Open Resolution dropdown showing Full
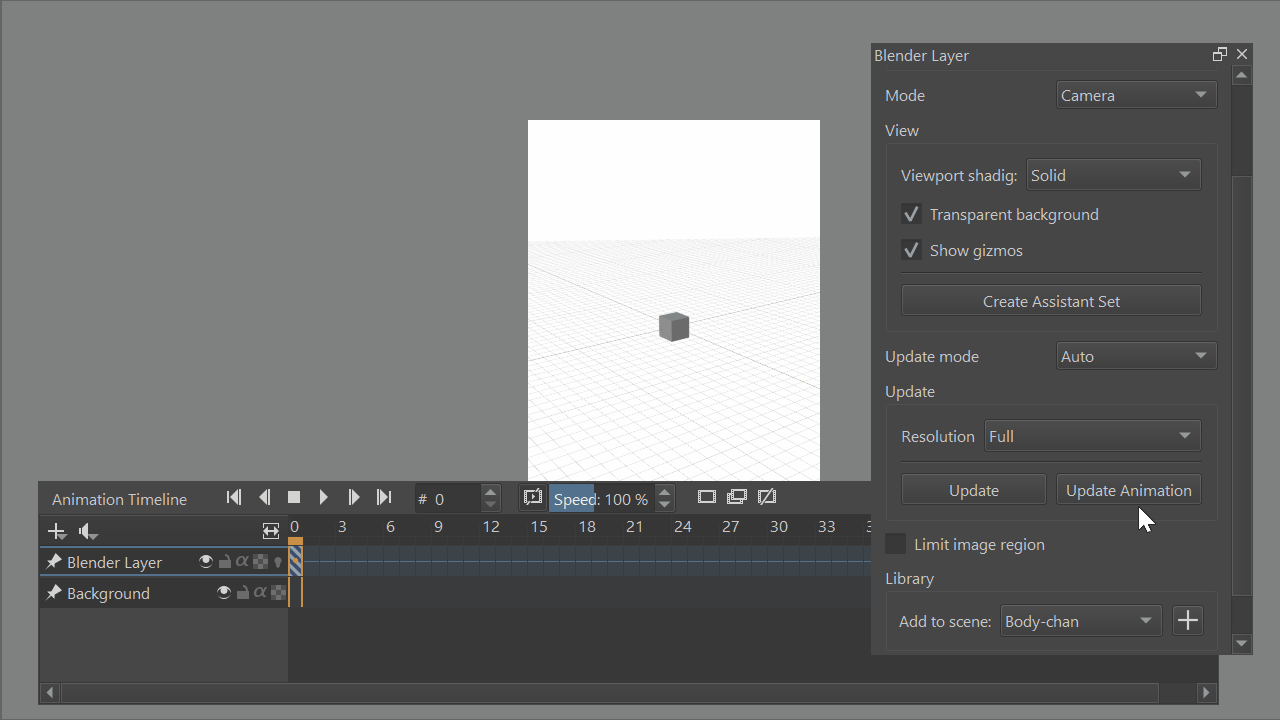This screenshot has width=1280, height=720. (x=1092, y=436)
